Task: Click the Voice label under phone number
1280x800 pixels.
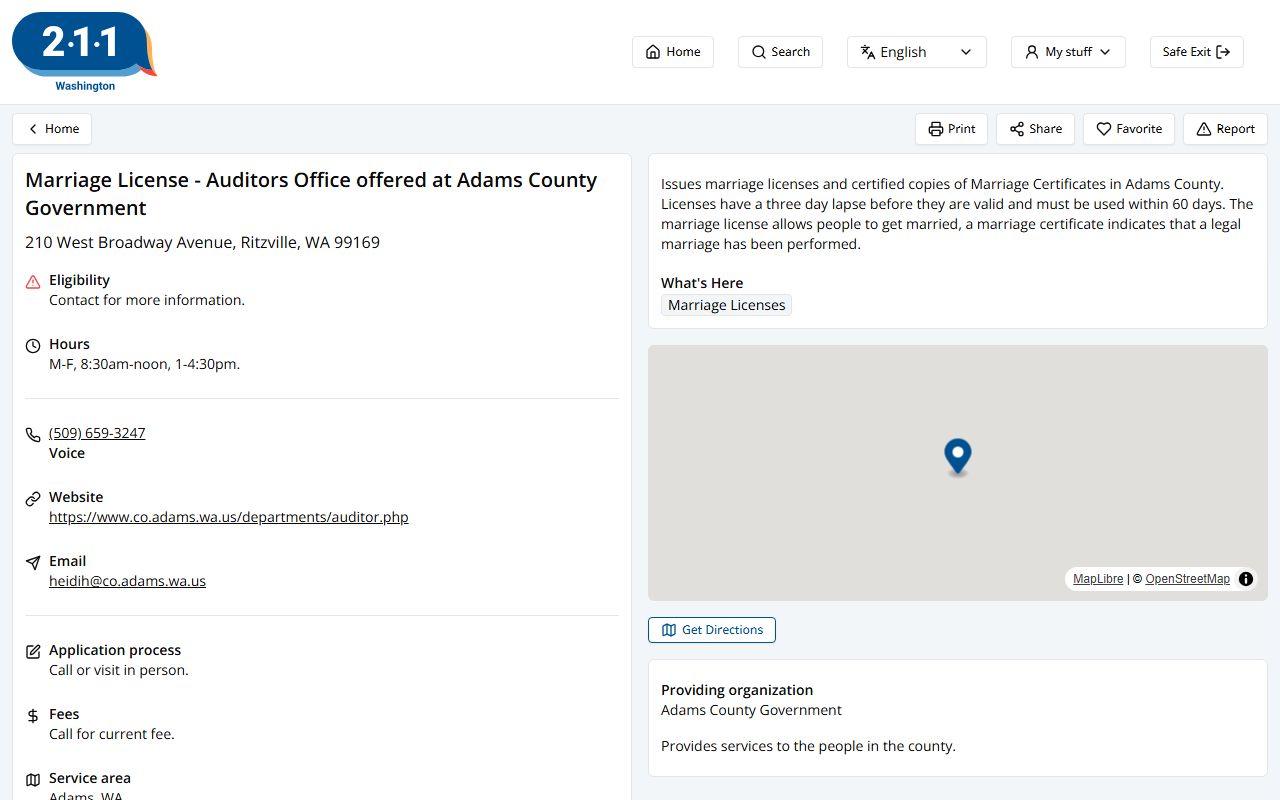Action: (x=67, y=453)
